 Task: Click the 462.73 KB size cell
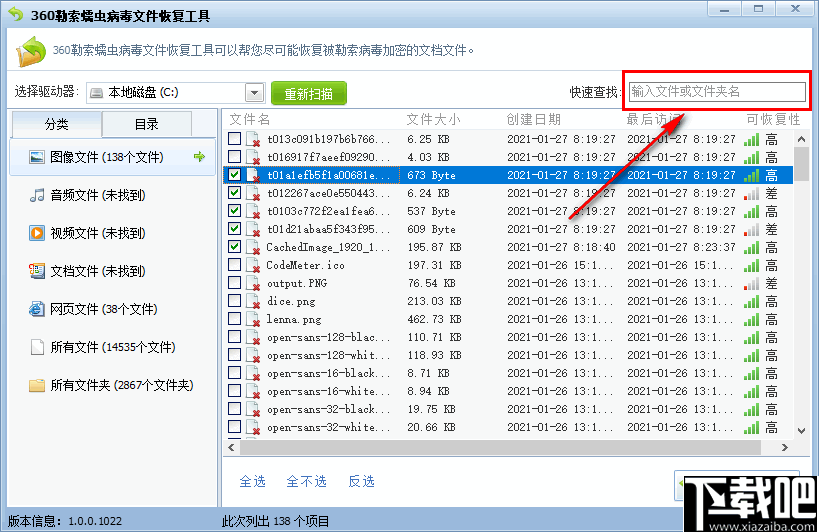tap(434, 319)
